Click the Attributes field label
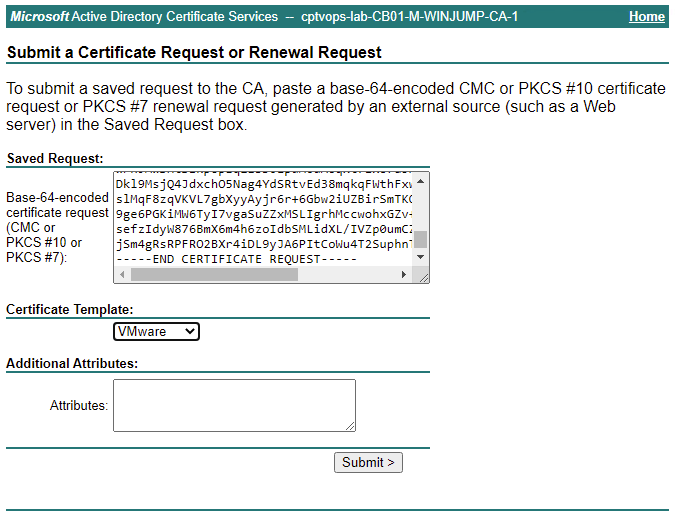The width and height of the screenshot is (675, 525). pos(78,405)
